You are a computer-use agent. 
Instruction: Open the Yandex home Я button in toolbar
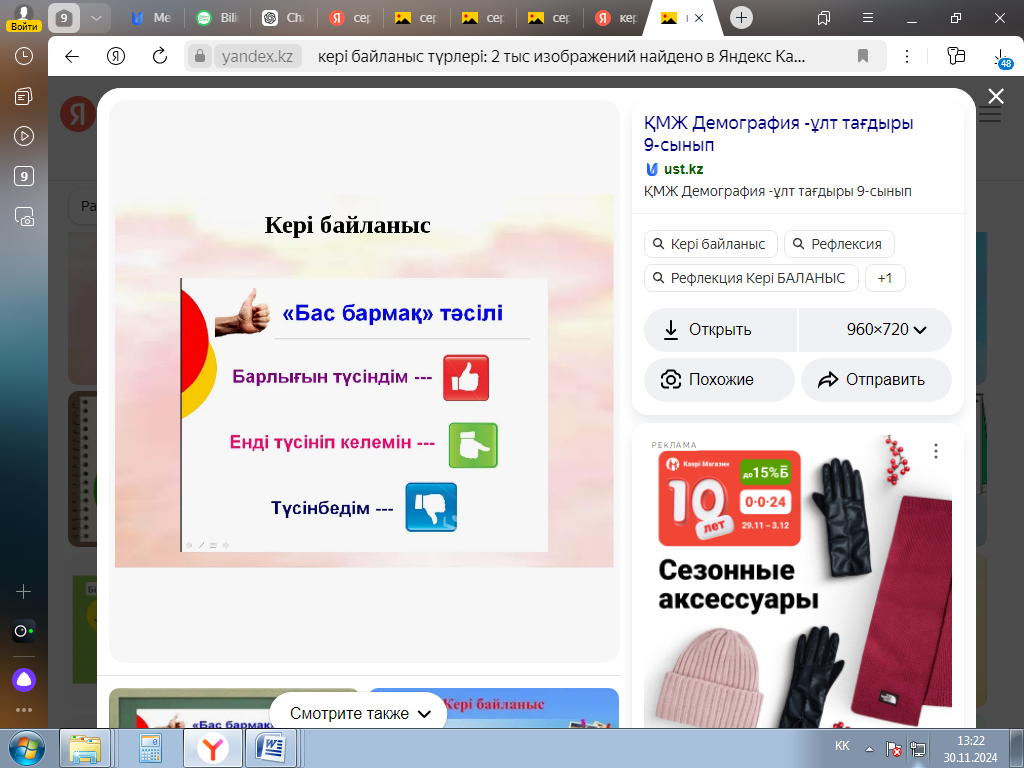pos(116,56)
